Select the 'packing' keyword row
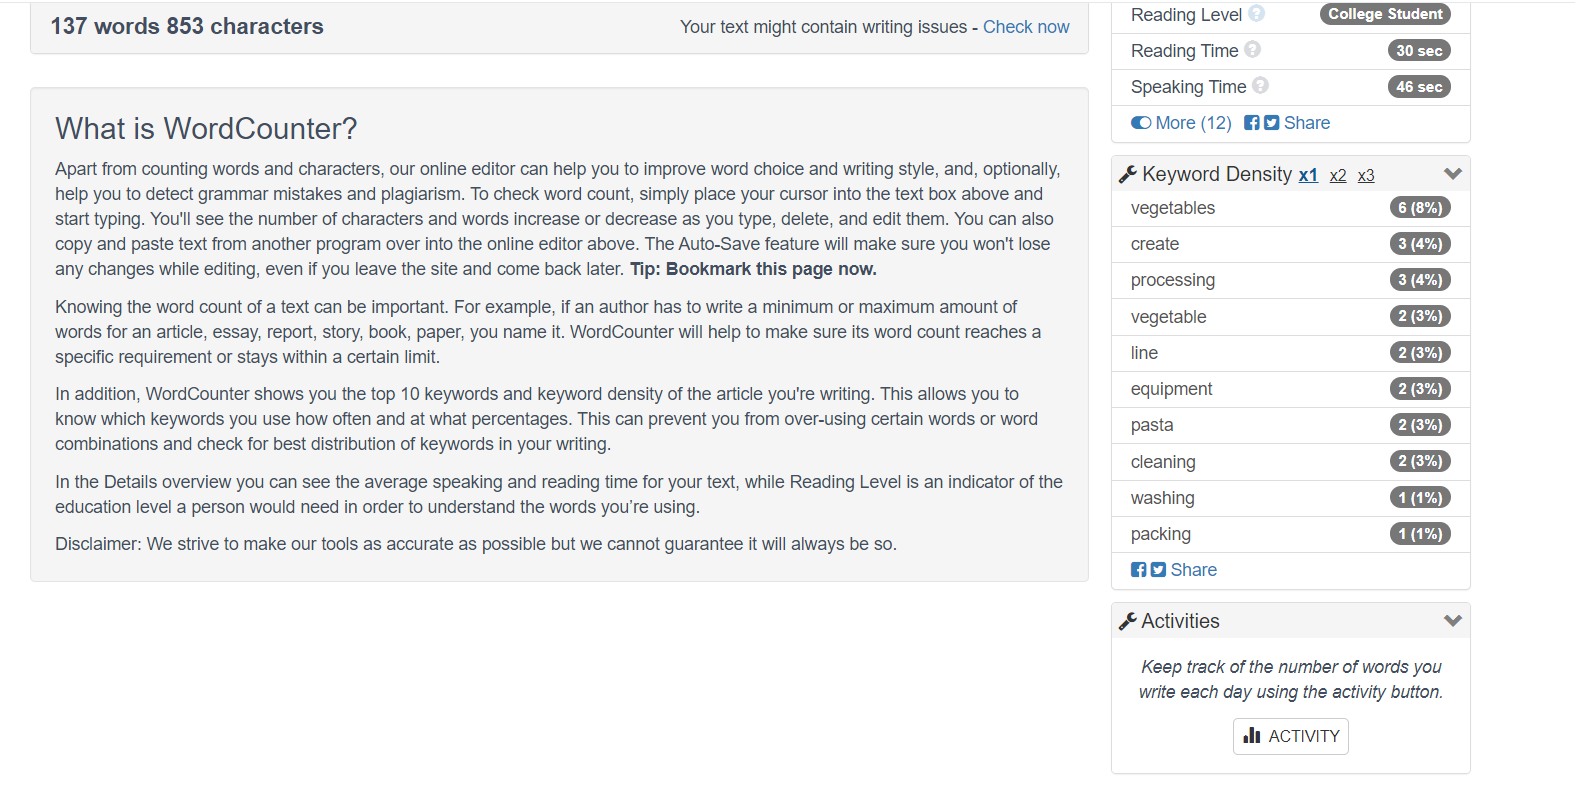Screen dimensions: 1575x798 [x=1291, y=534]
